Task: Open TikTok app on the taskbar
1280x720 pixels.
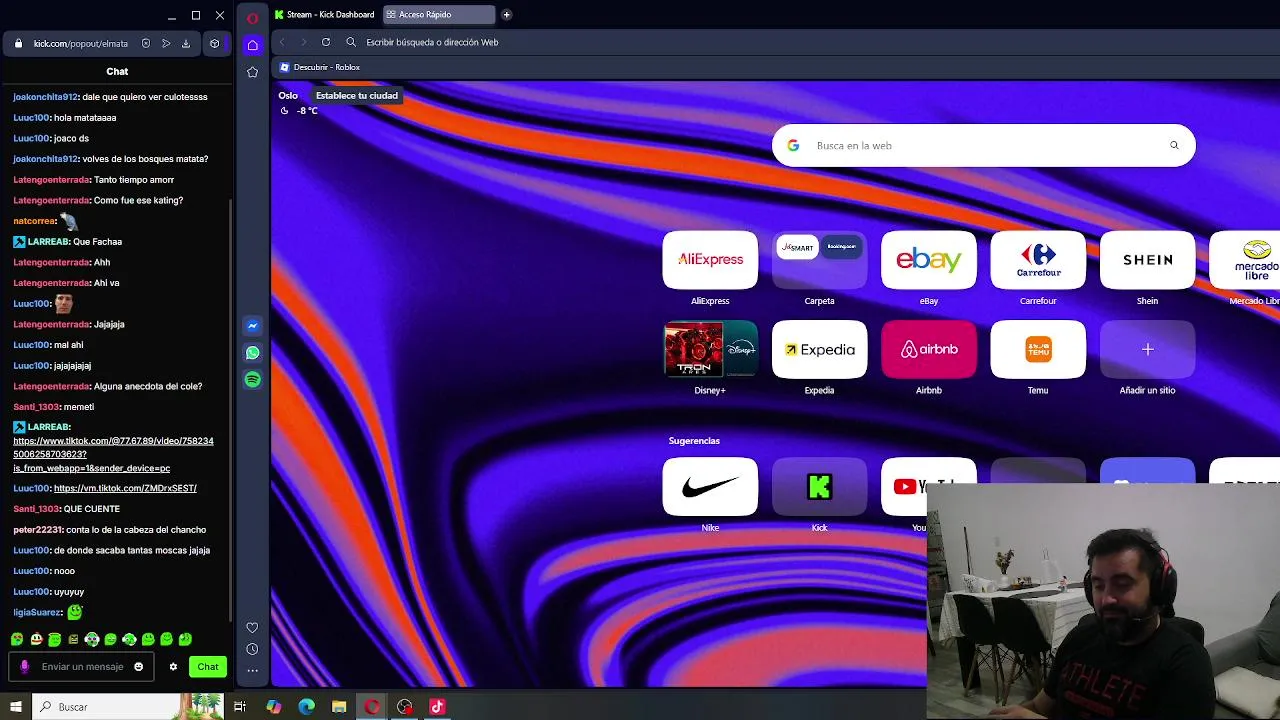Action: coord(437,707)
